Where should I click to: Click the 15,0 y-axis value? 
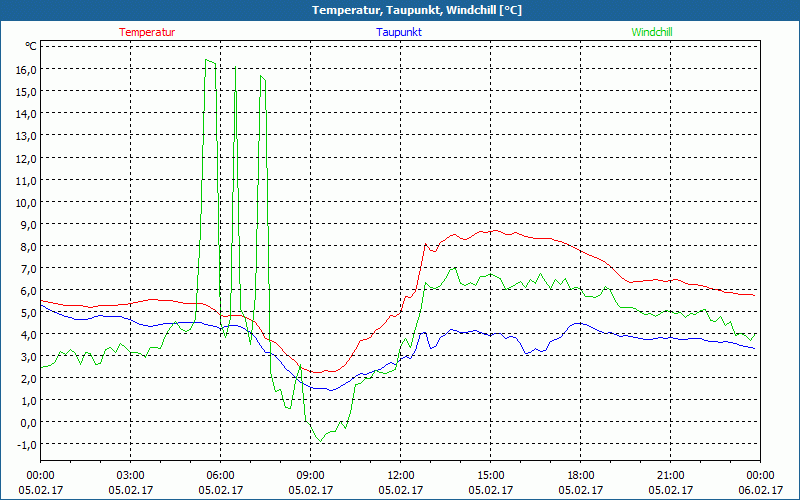pyautogui.click(x=26, y=92)
